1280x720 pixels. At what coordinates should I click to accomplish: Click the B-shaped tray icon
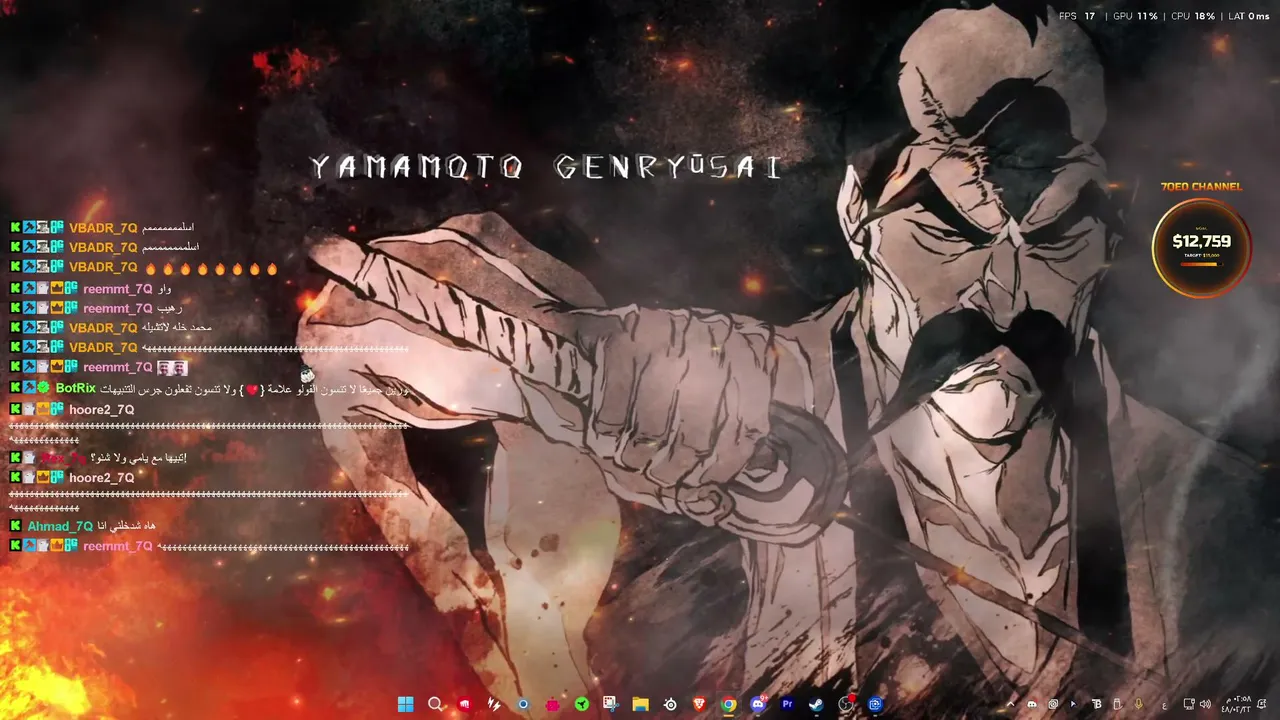coord(1097,704)
